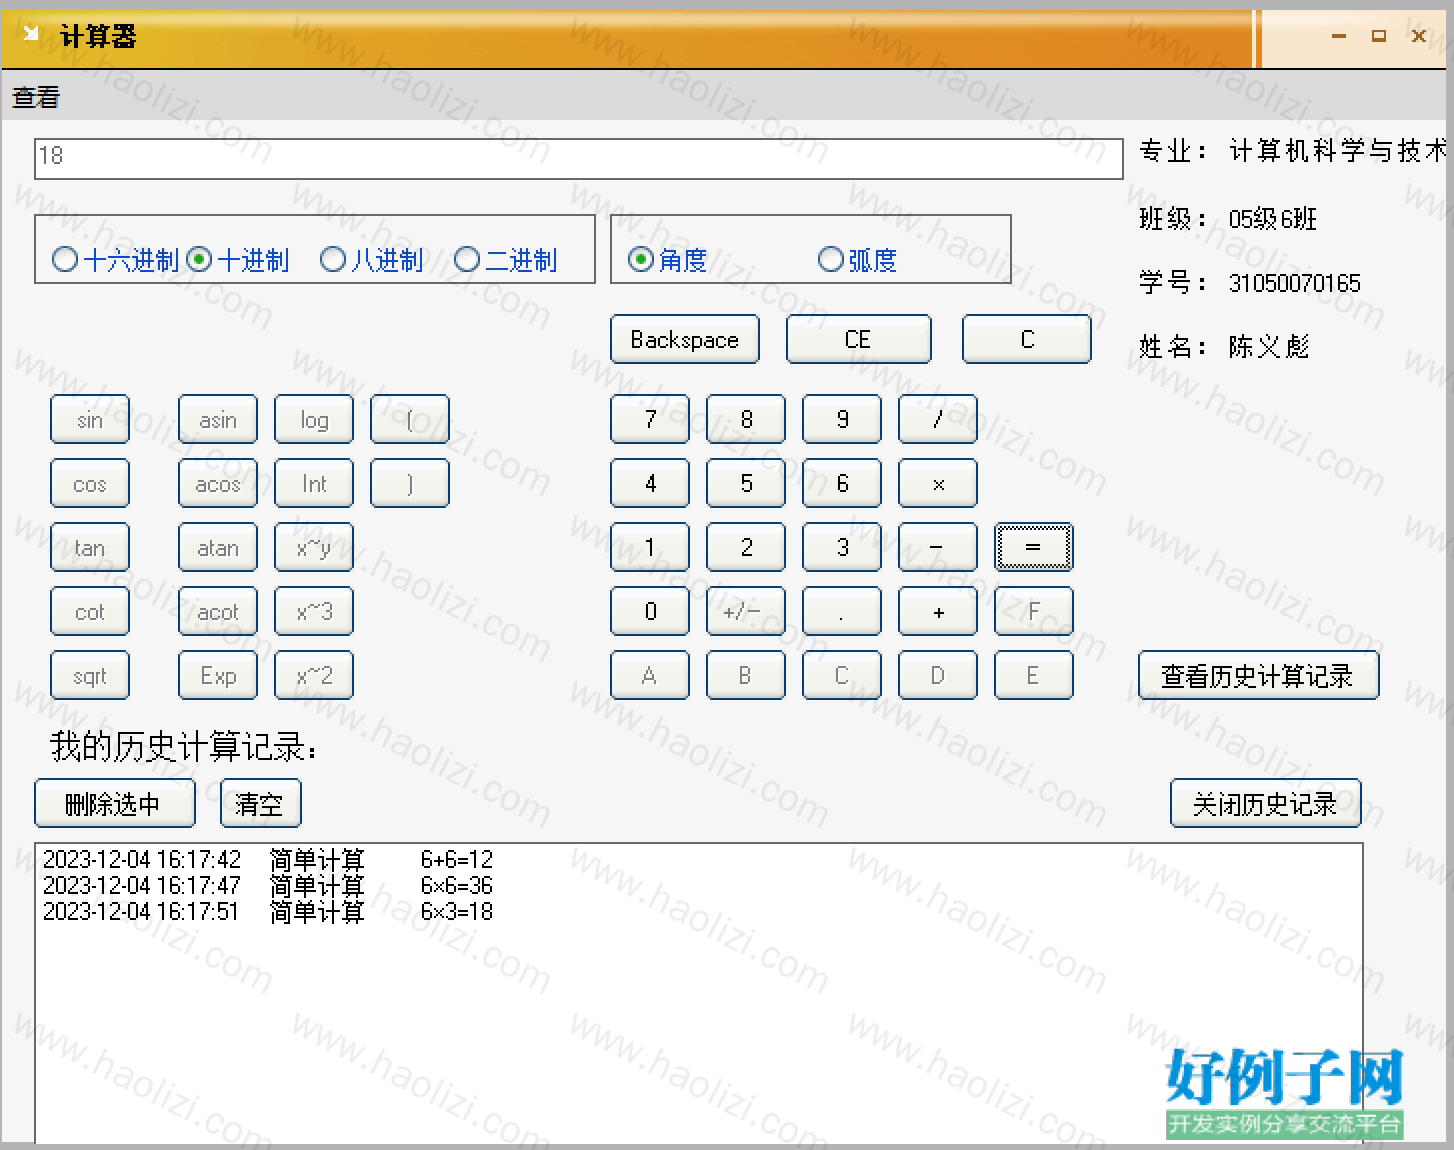This screenshot has height=1150, width=1454.
Task: Click the hex digit F button
Action: click(1034, 611)
